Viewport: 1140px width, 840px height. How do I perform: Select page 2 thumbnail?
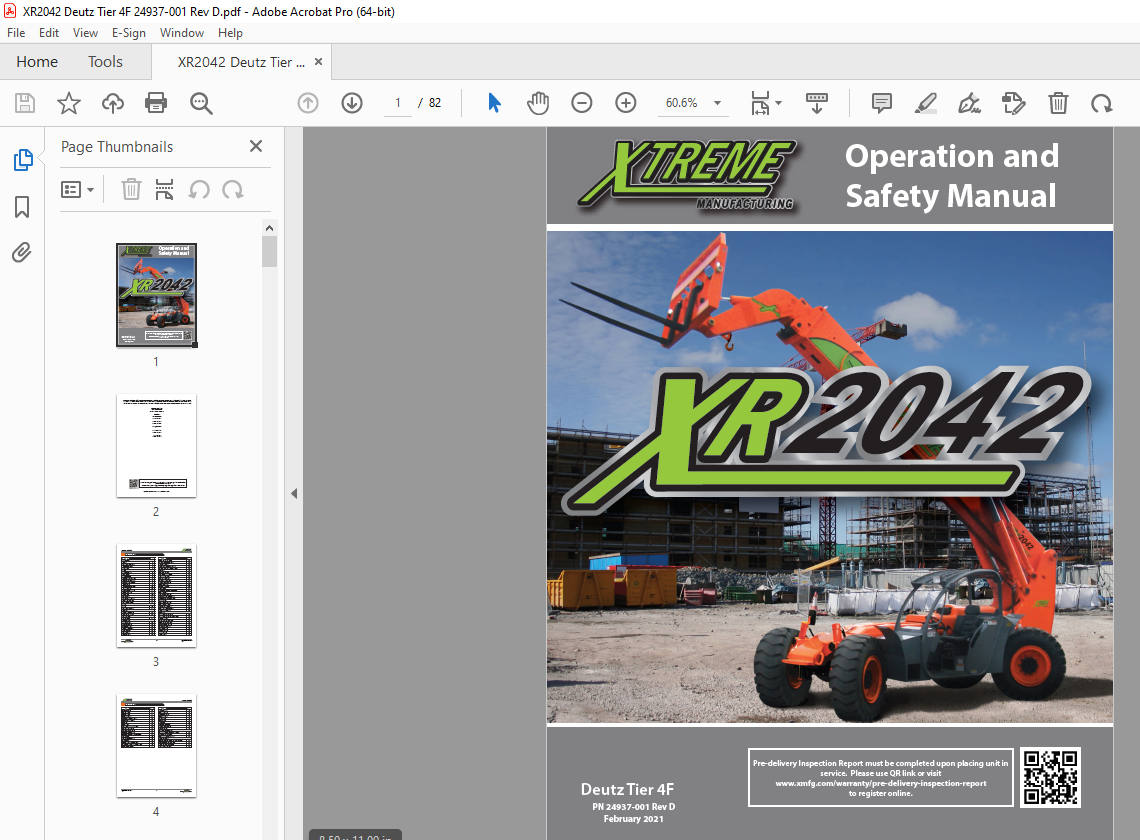(156, 446)
